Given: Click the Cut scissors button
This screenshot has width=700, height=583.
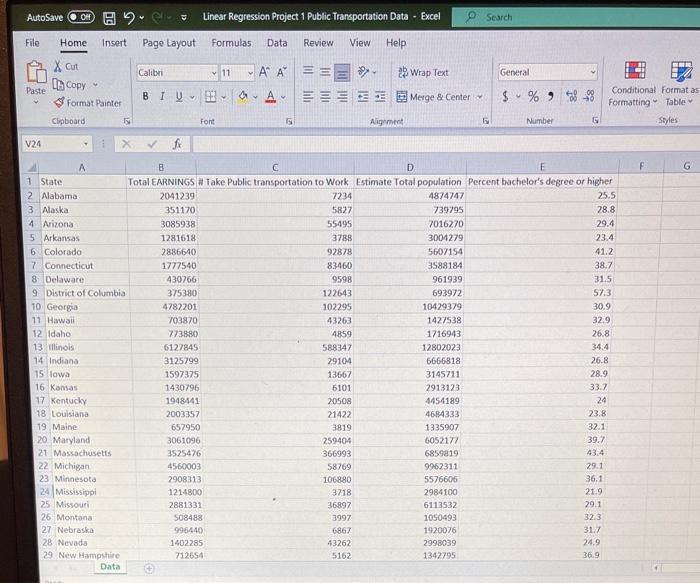Looking at the screenshot, I should coord(66,67).
